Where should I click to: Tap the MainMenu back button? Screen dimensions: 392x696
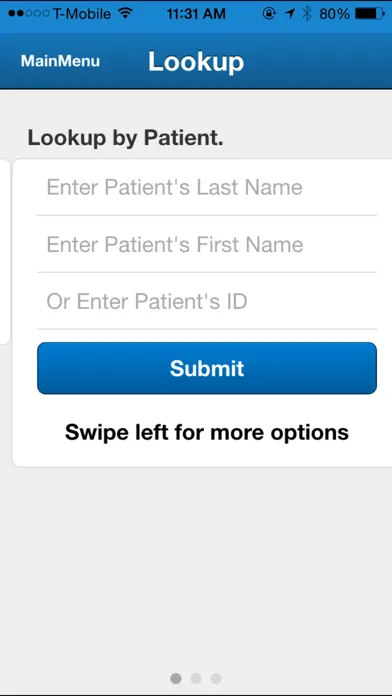point(60,61)
